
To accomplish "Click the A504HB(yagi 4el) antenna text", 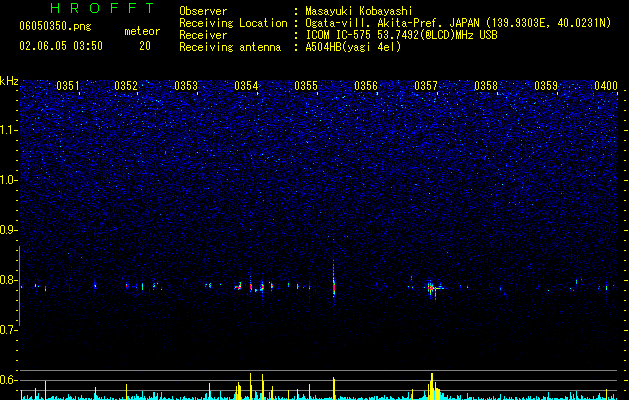I will [353, 47].
